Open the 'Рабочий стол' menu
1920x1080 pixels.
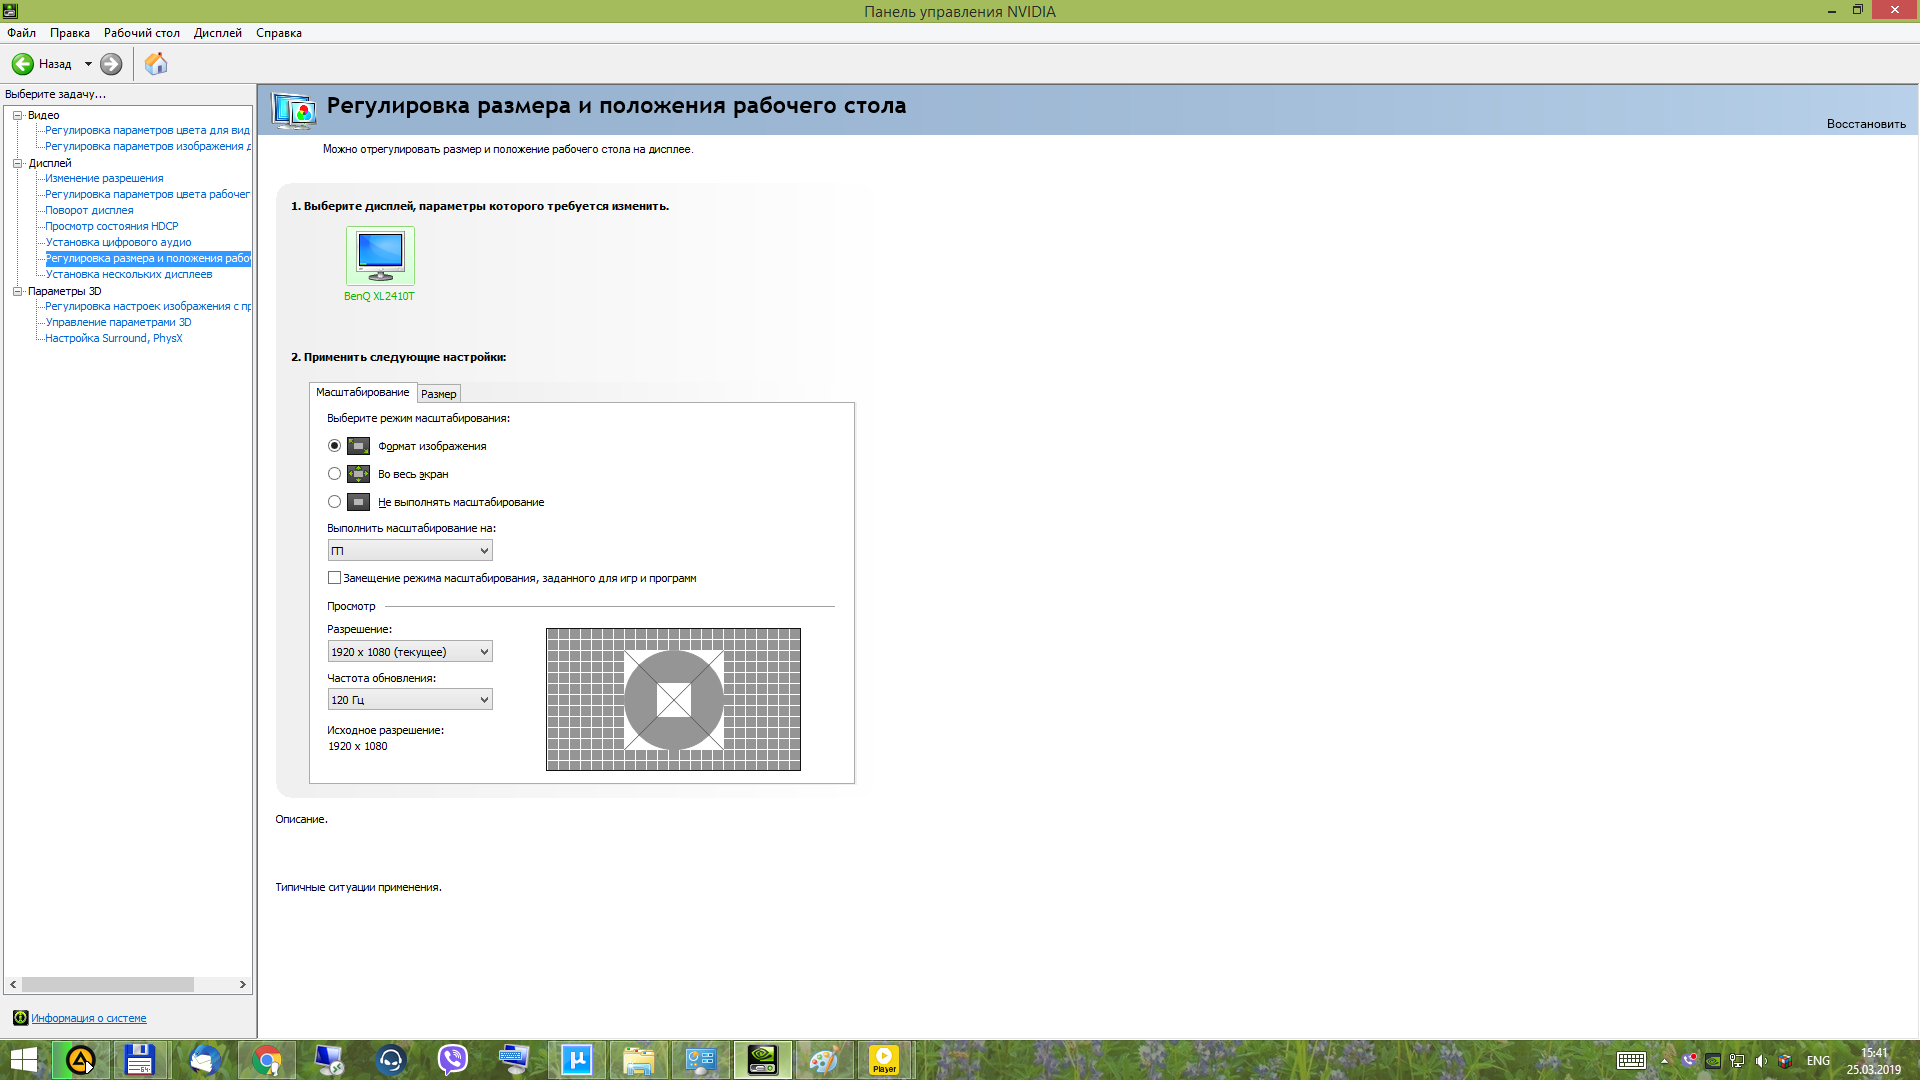click(141, 33)
